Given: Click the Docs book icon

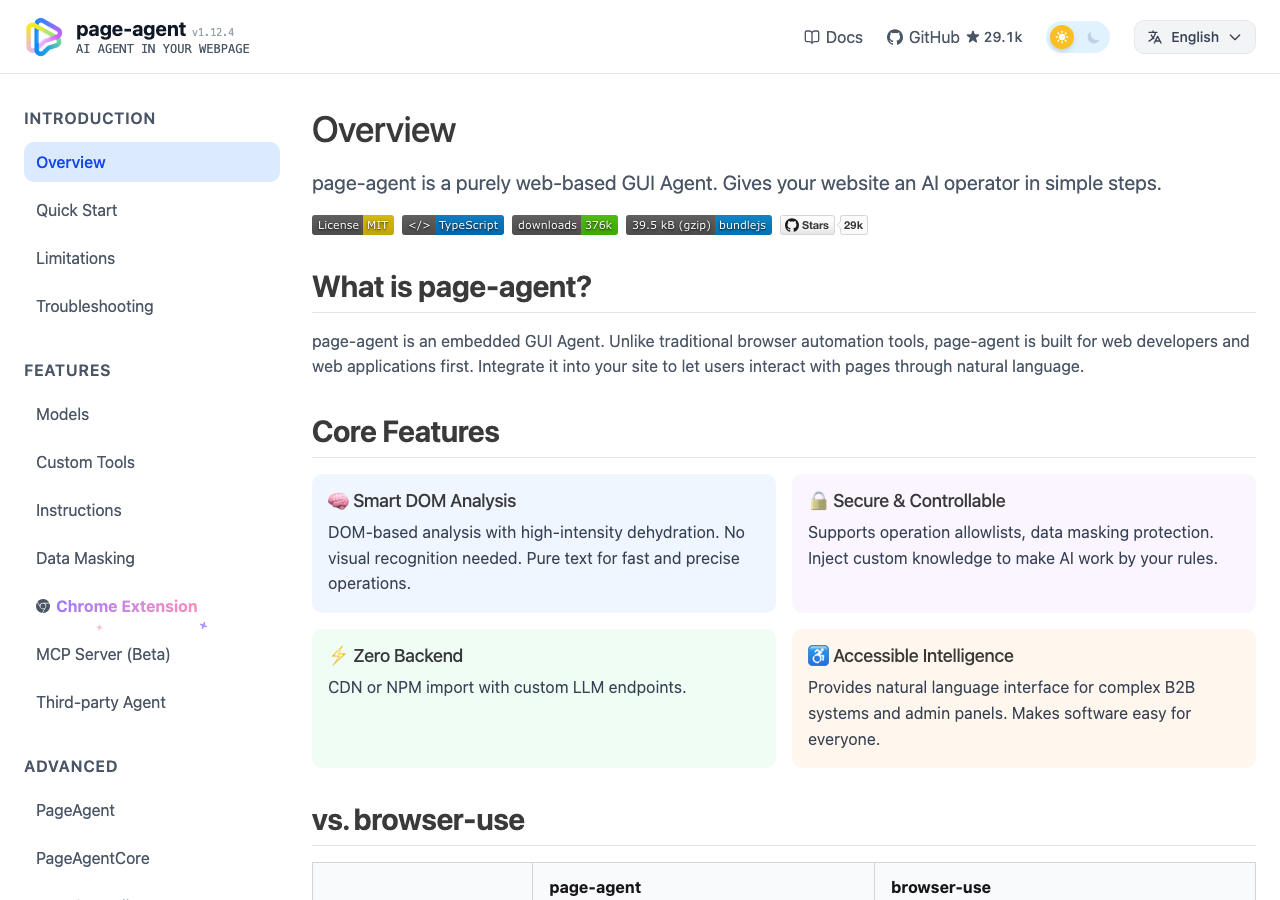Looking at the screenshot, I should click(812, 37).
